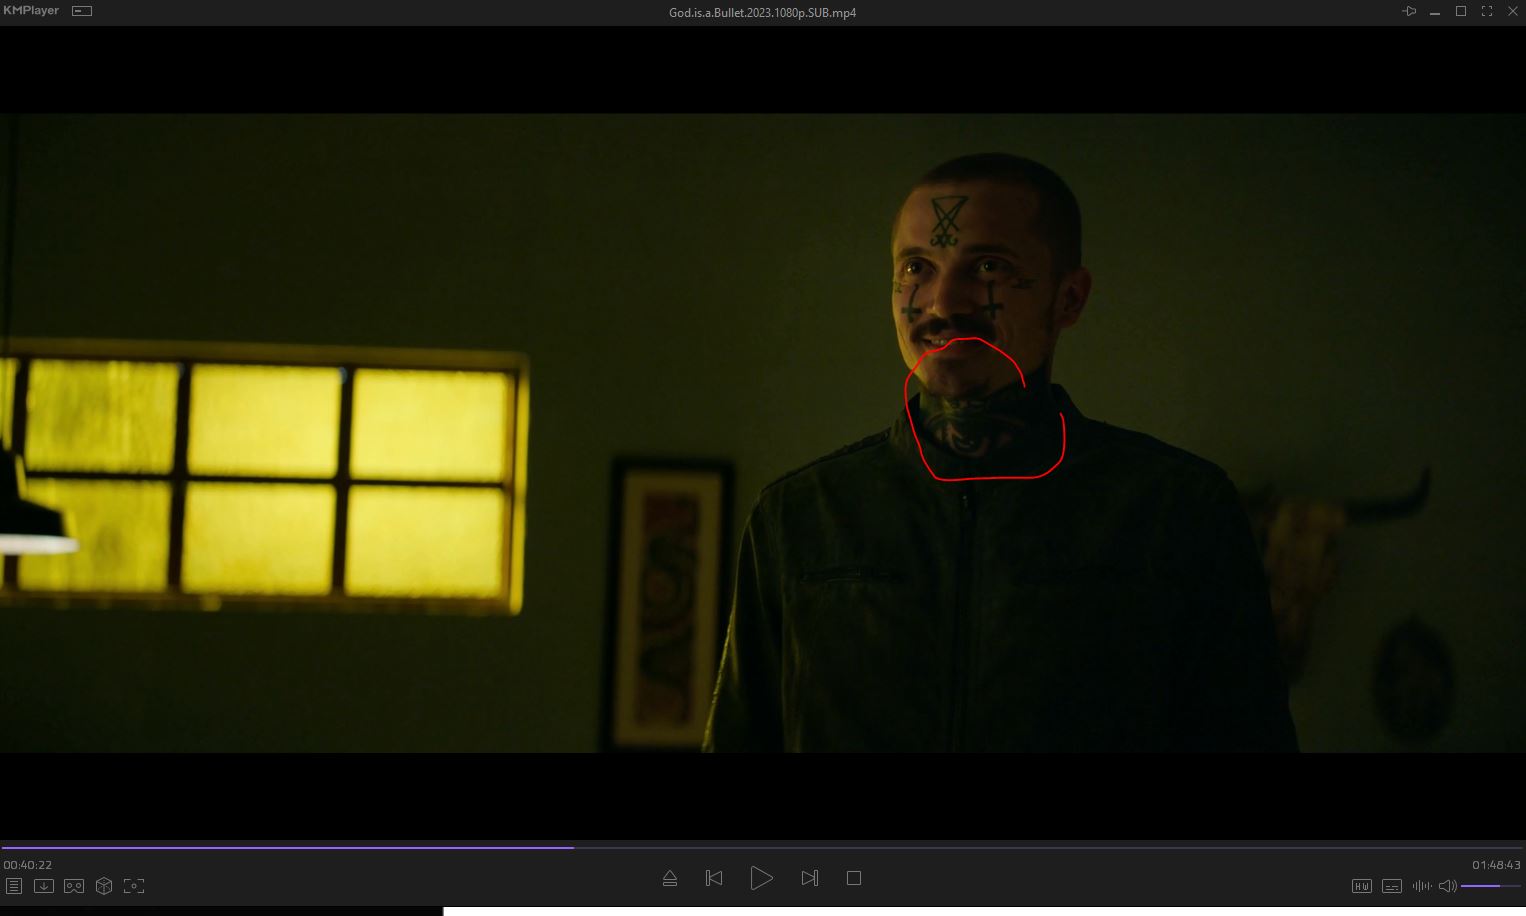This screenshot has width=1526, height=916.
Task: Open file with the eject icon
Action: [670, 878]
